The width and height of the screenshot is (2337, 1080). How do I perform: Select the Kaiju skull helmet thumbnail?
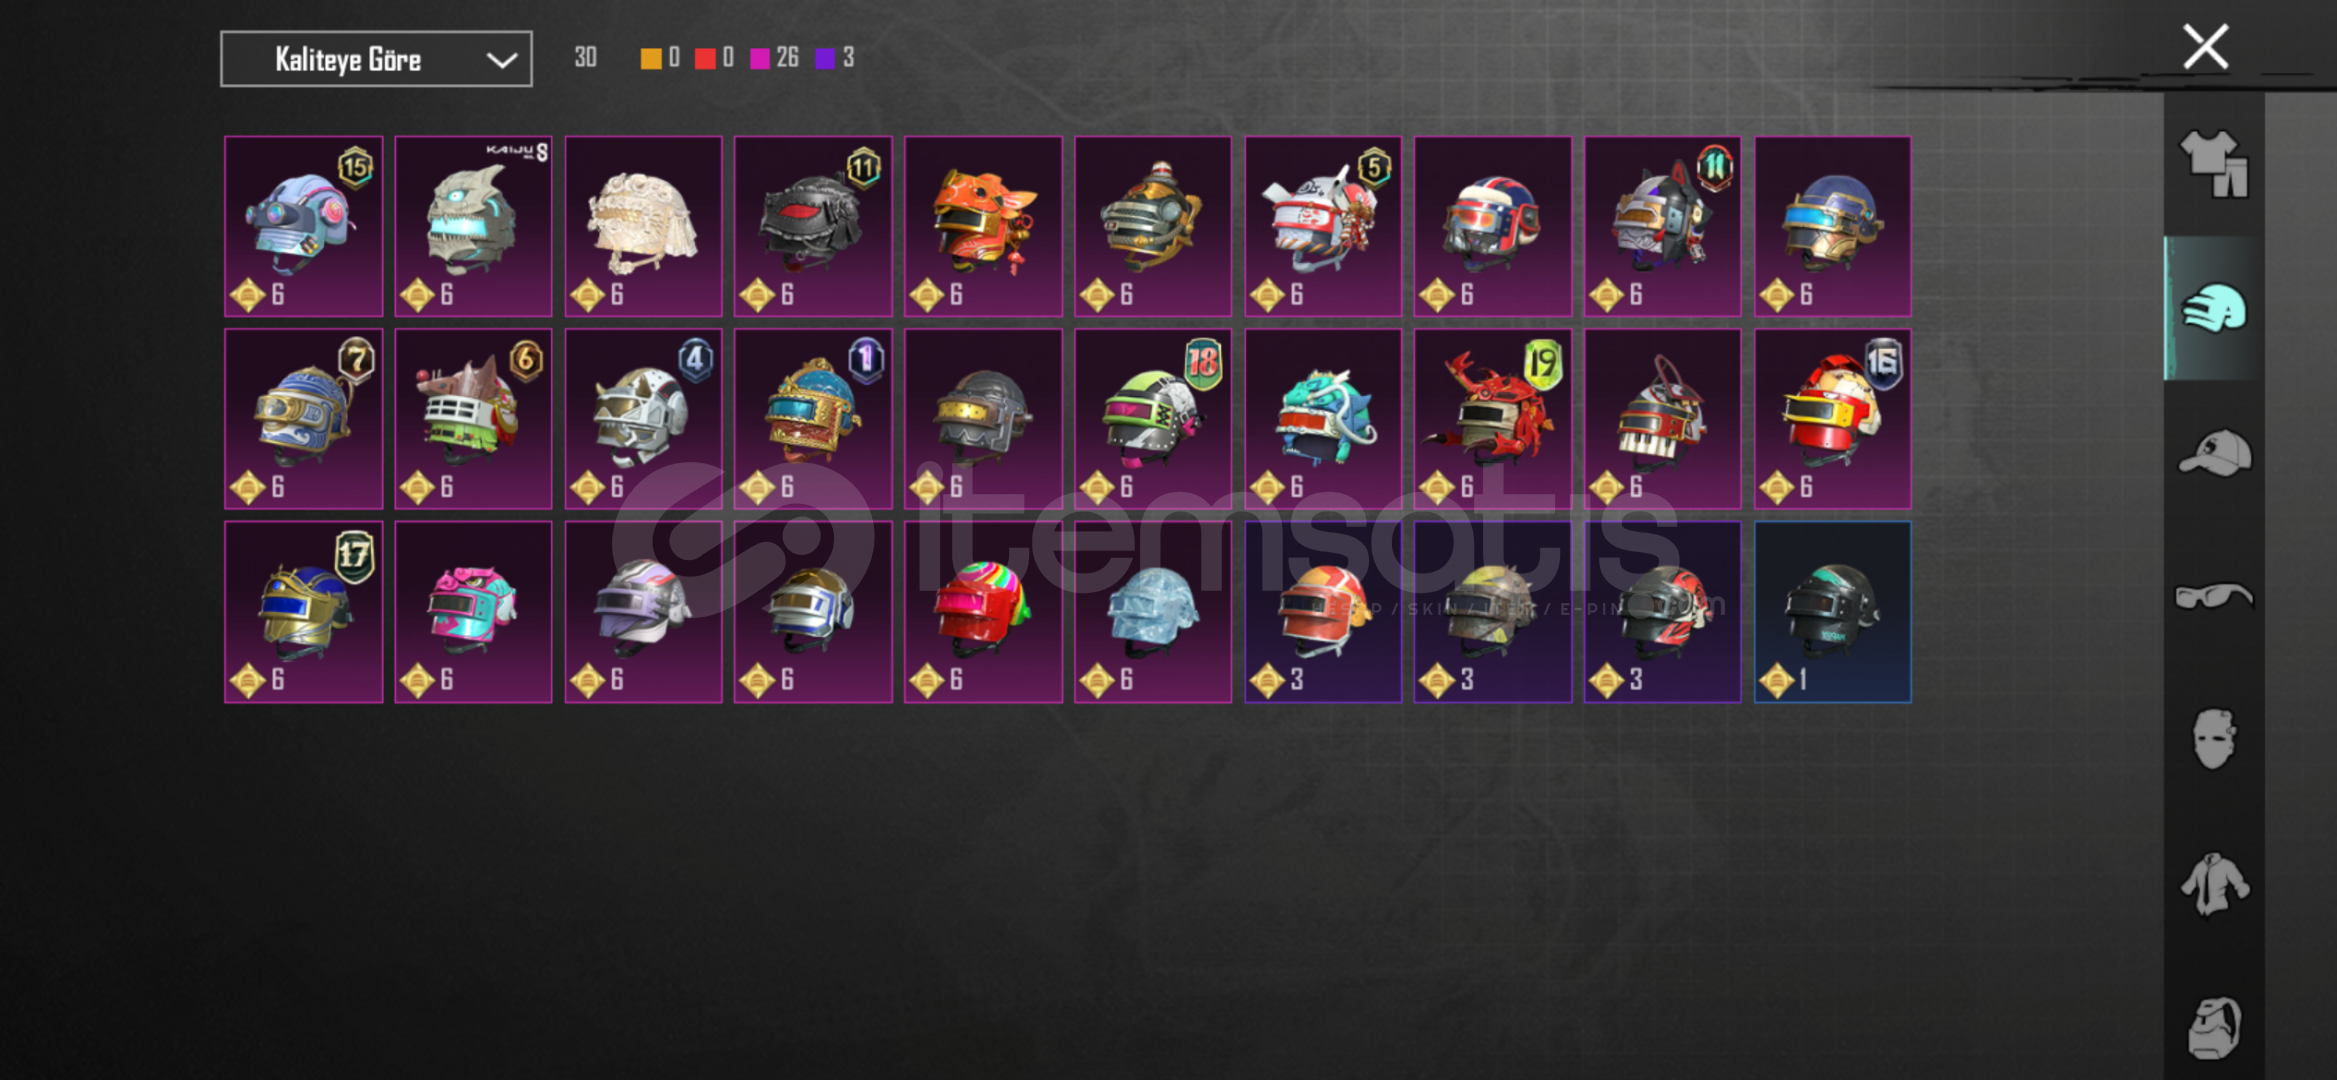coord(473,226)
